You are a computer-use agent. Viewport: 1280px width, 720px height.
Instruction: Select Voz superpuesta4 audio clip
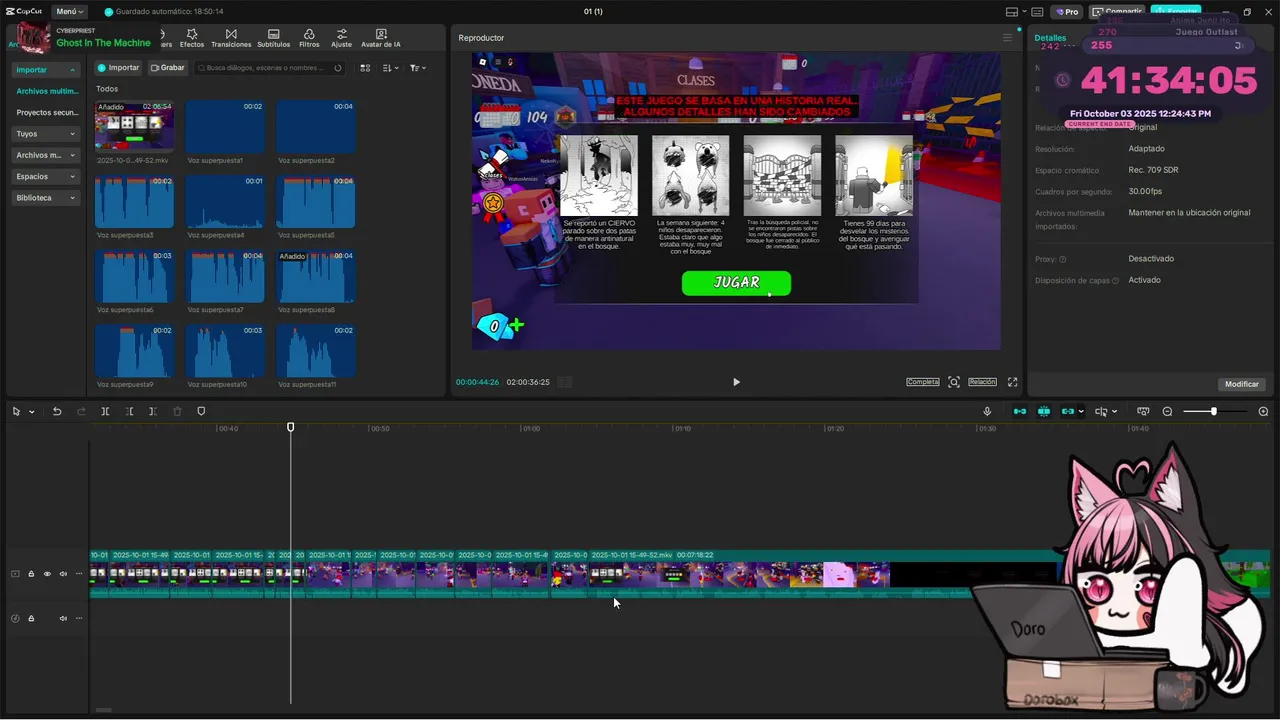pos(225,201)
